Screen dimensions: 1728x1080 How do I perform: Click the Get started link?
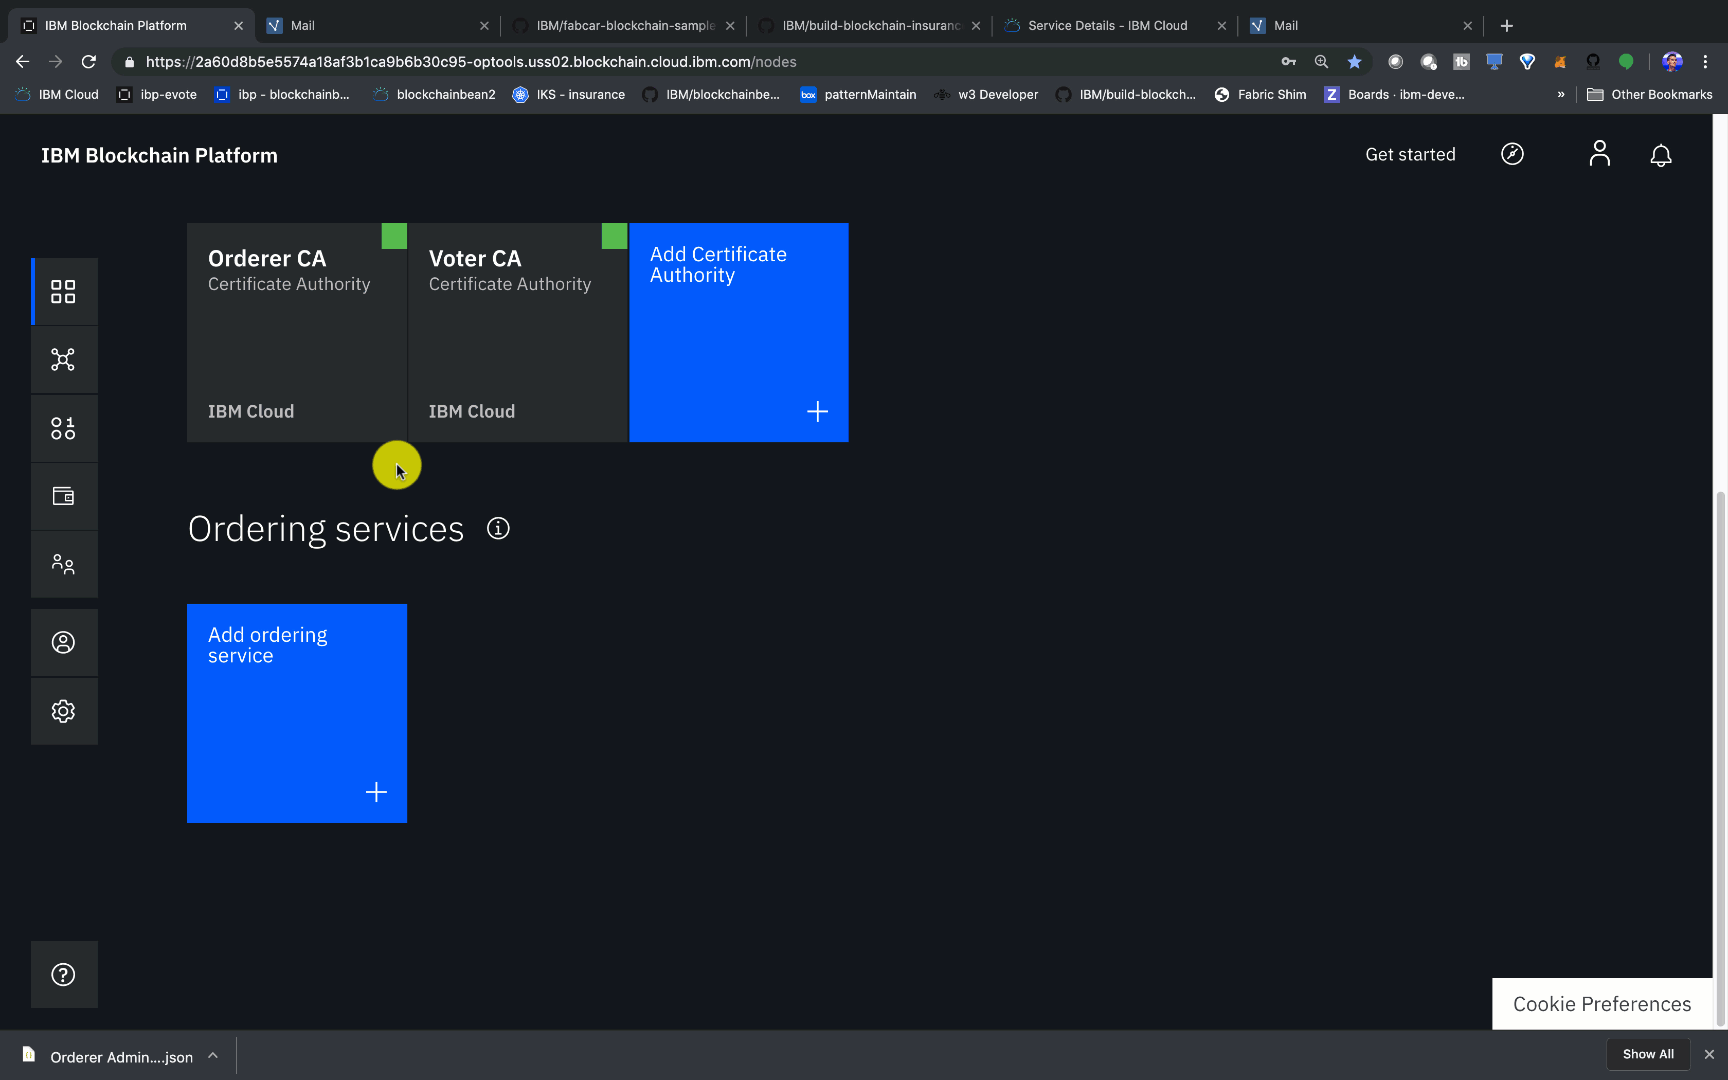tap(1410, 154)
